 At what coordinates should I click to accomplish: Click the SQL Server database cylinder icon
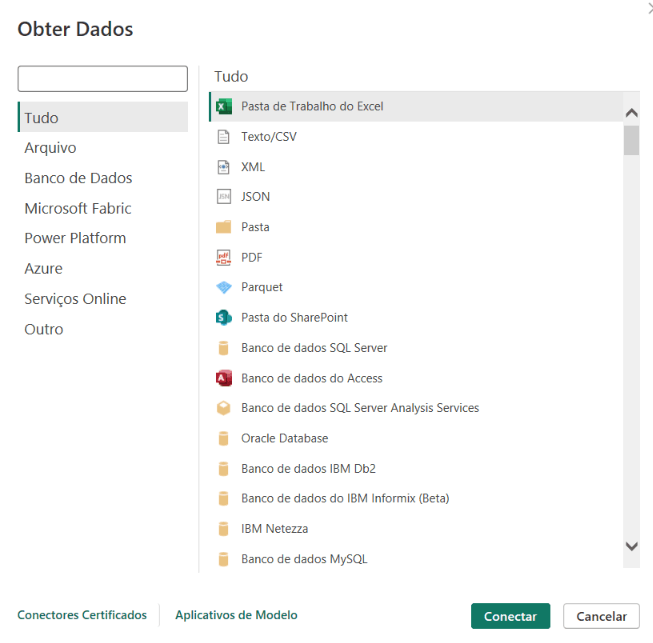224,348
